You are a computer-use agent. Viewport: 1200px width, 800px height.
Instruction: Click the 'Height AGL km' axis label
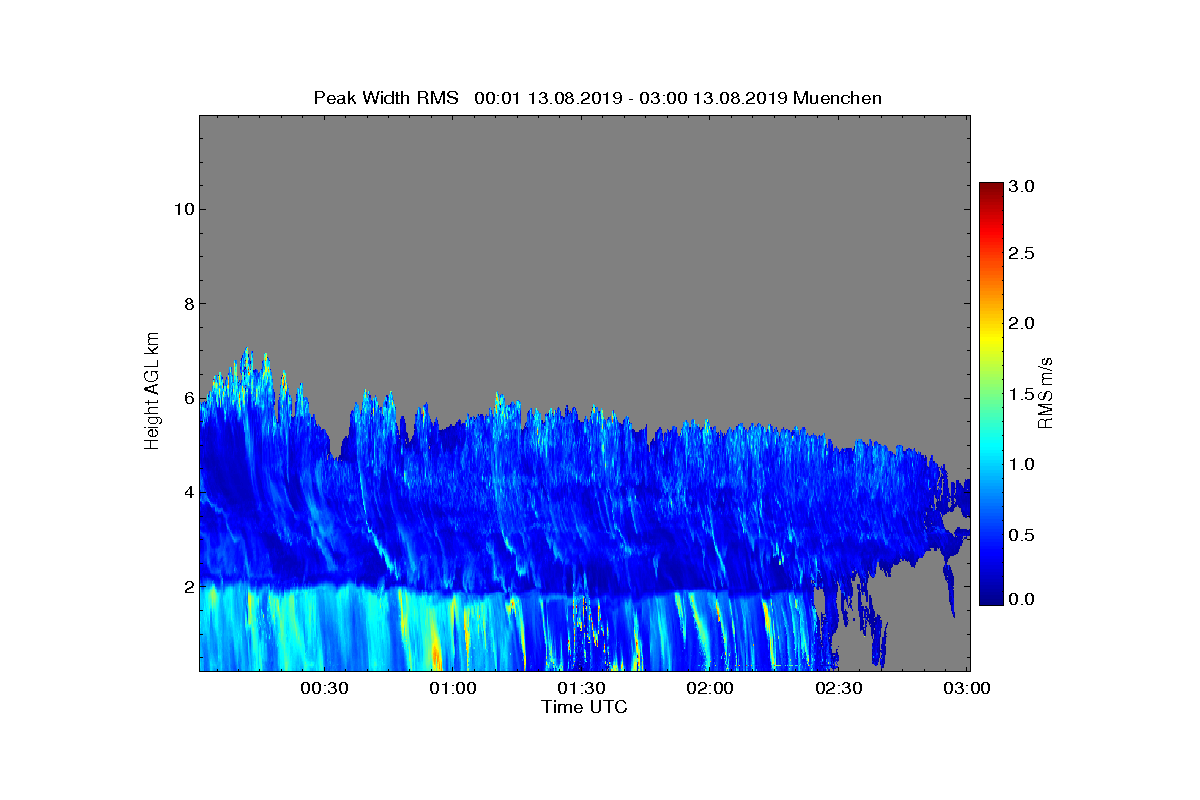click(x=152, y=392)
